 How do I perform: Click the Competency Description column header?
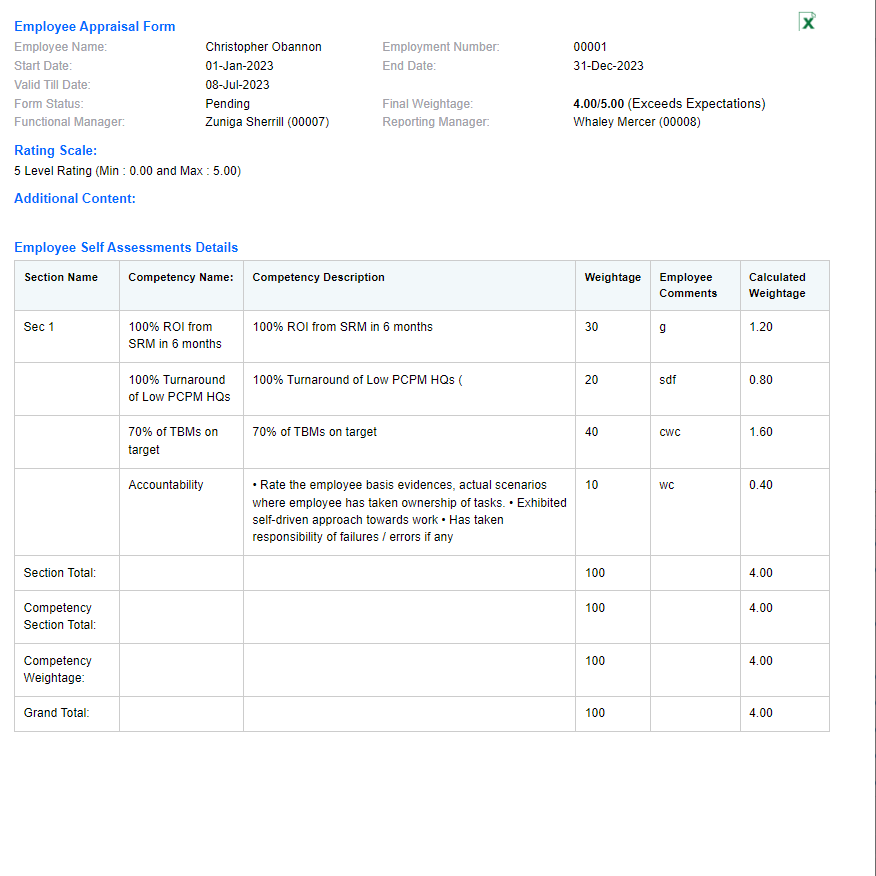pos(318,277)
